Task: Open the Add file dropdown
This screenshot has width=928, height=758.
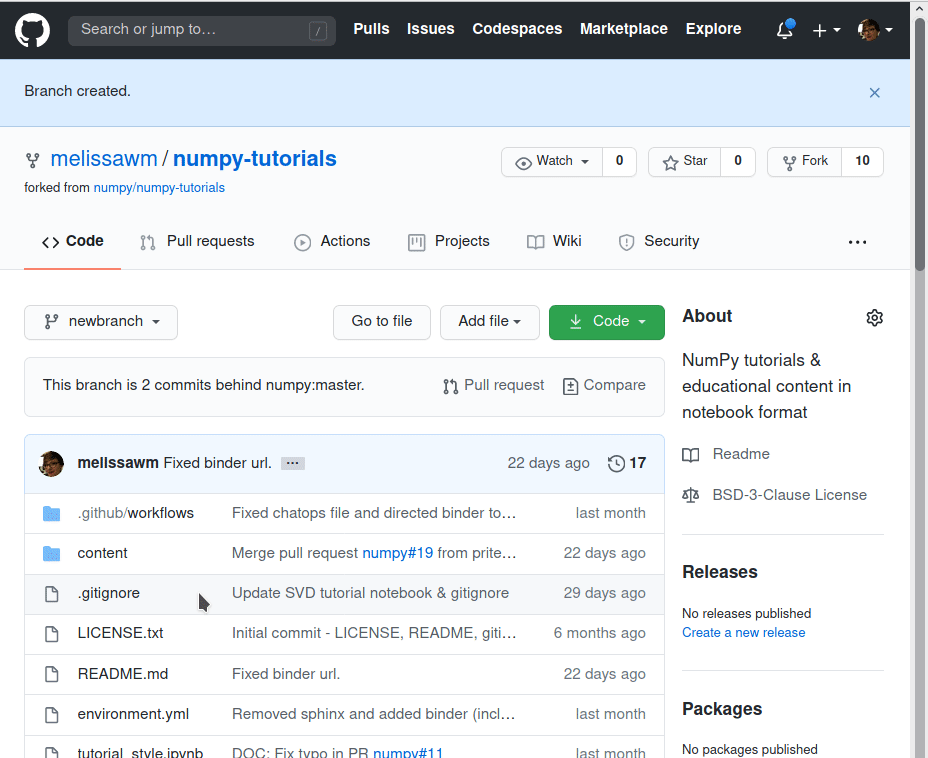Action: coord(489,322)
